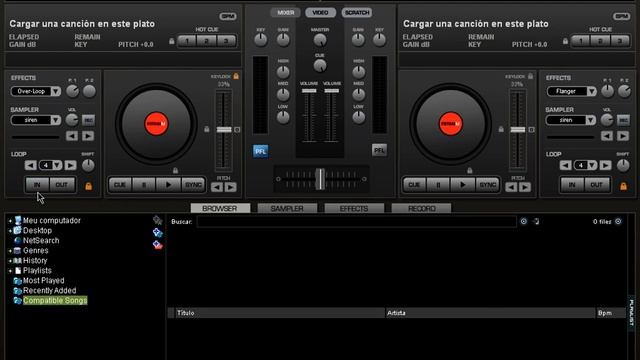This screenshot has height=360, width=640.
Task: Set loop OUT point on left deck
Action: point(62,185)
